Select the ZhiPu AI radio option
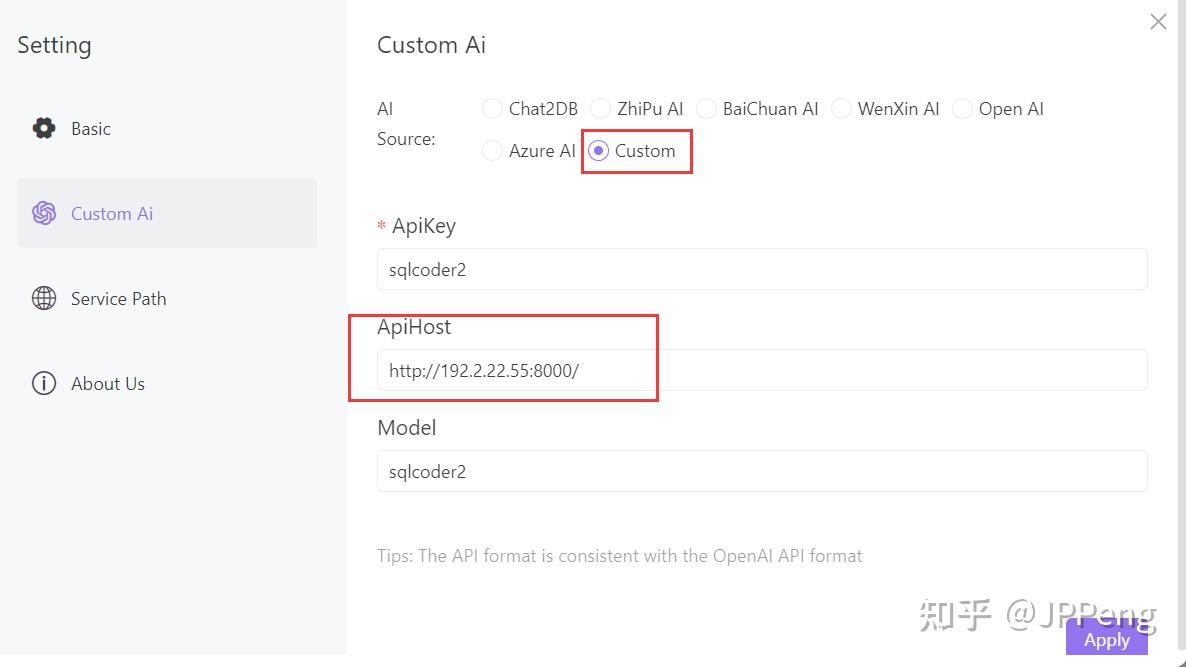1186x667 pixels. (600, 109)
